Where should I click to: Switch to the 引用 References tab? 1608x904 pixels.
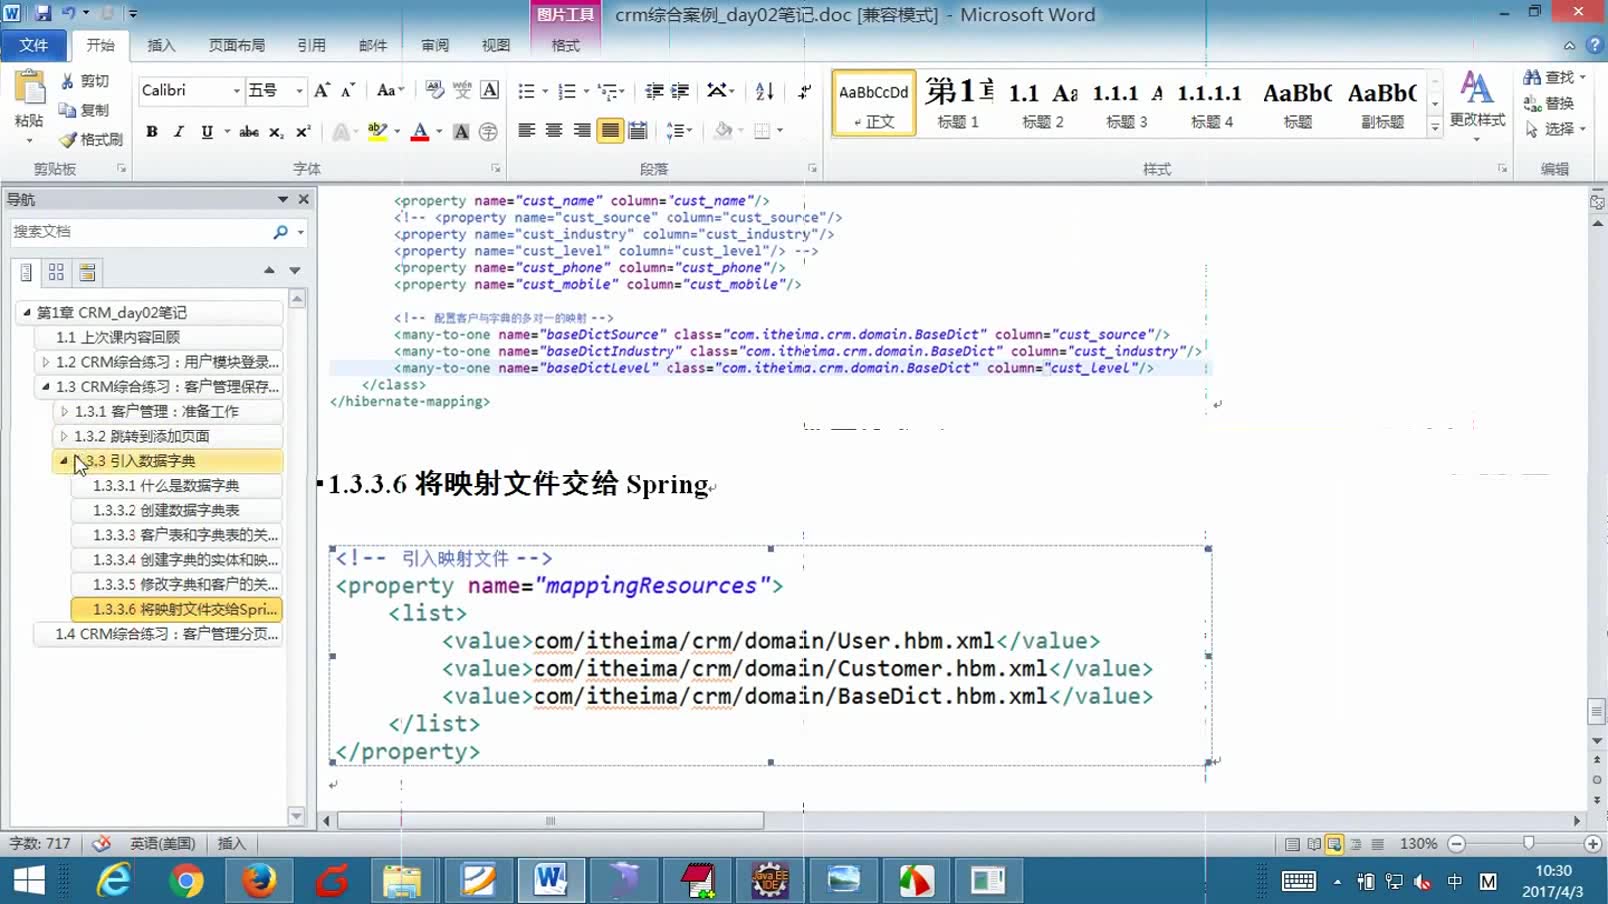(x=311, y=45)
